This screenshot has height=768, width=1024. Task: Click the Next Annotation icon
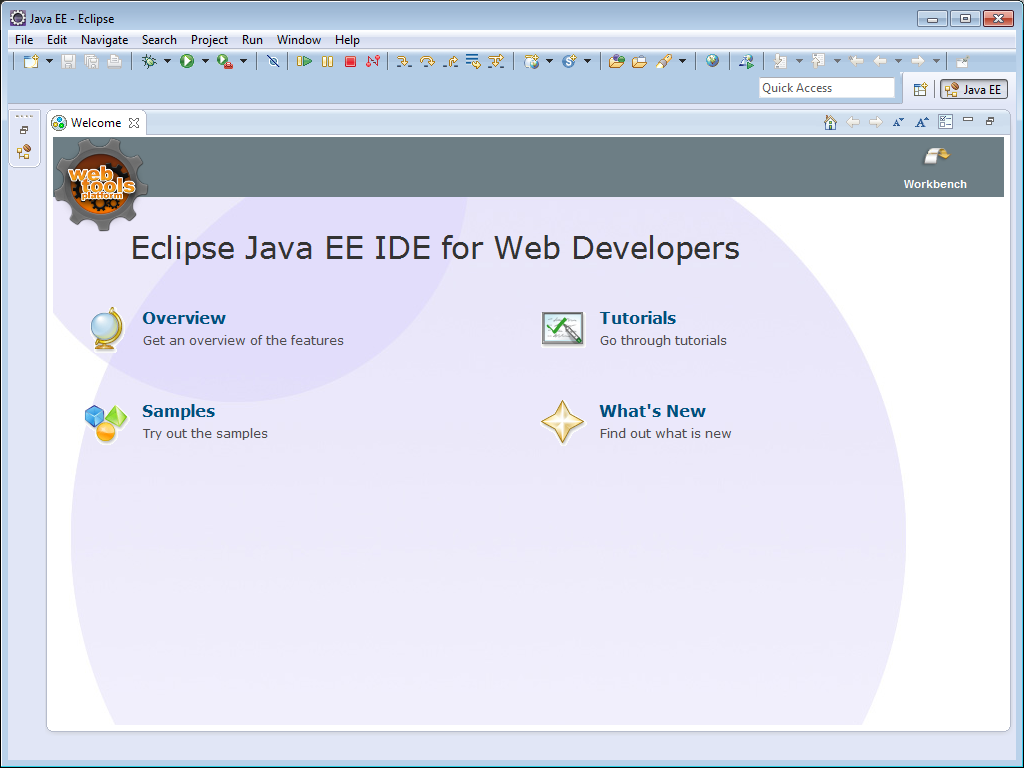pos(780,61)
